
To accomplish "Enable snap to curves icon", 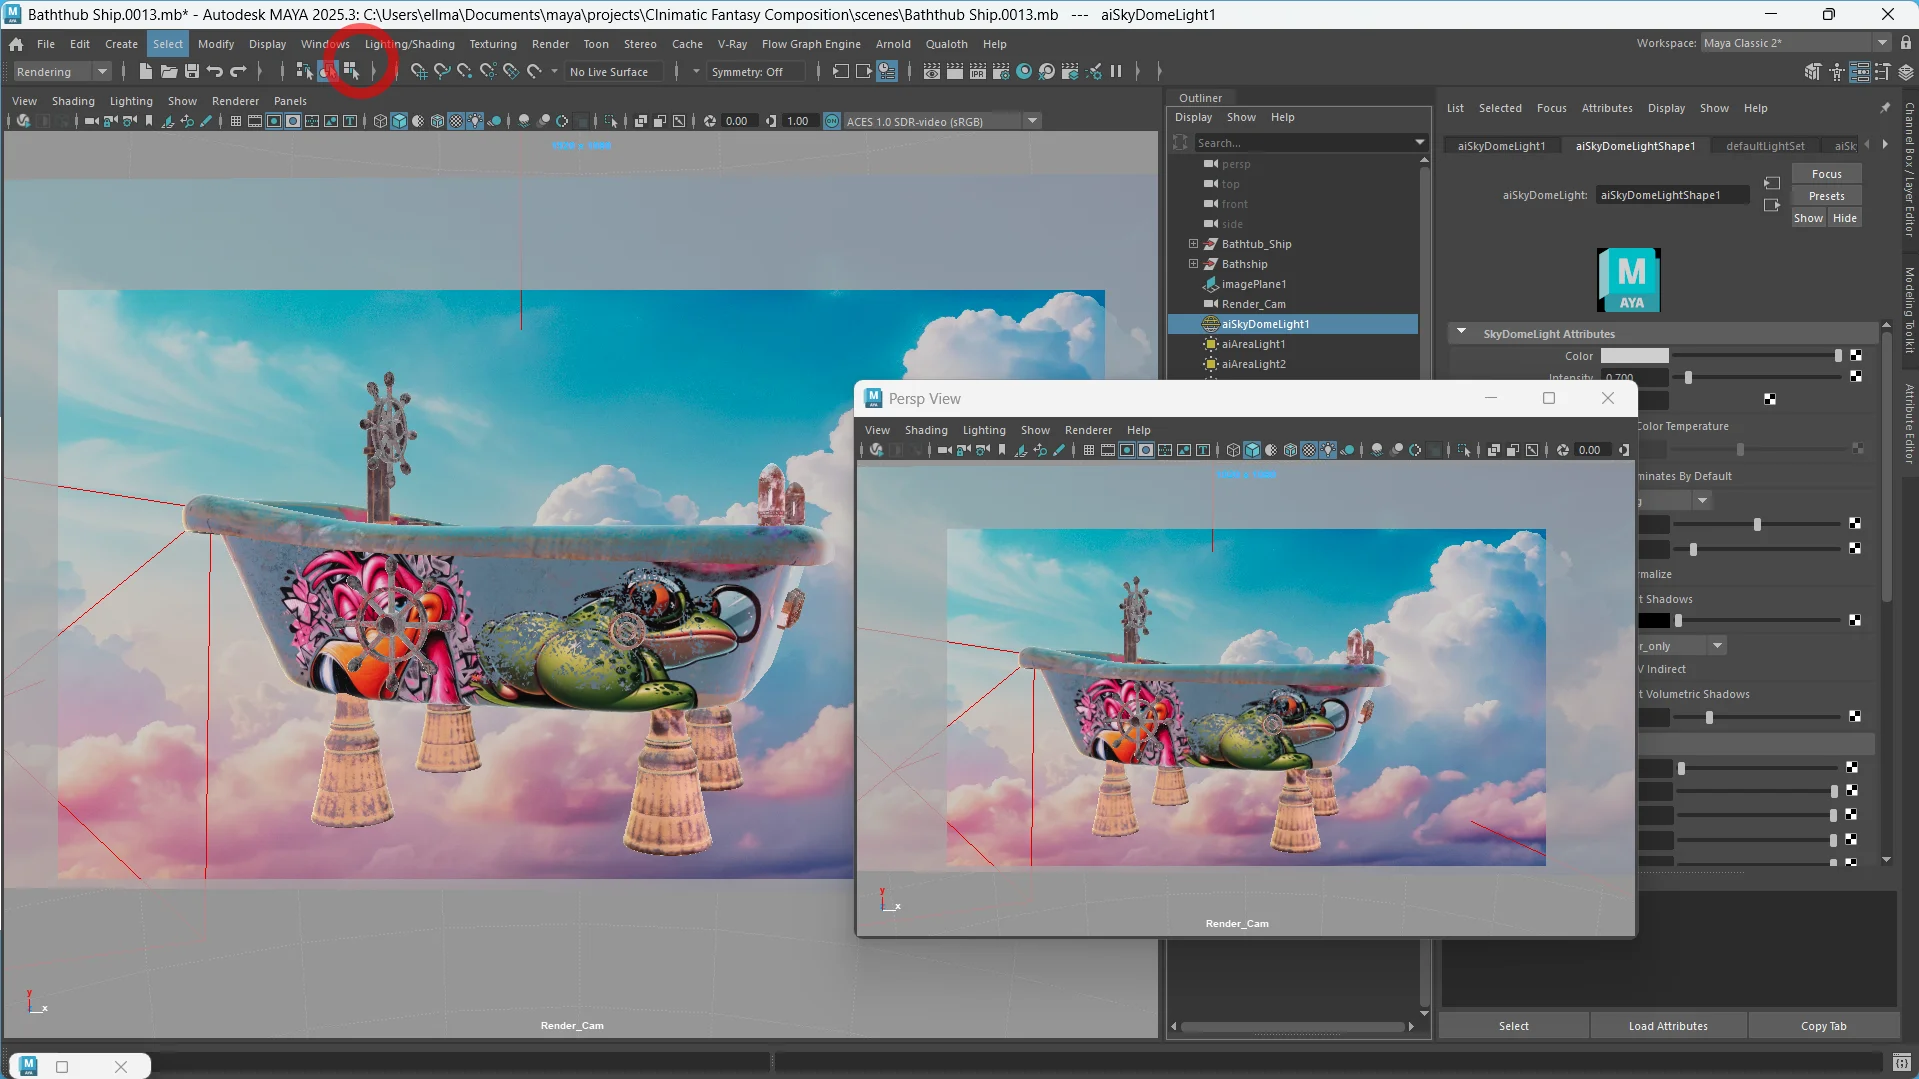I will click(x=441, y=71).
